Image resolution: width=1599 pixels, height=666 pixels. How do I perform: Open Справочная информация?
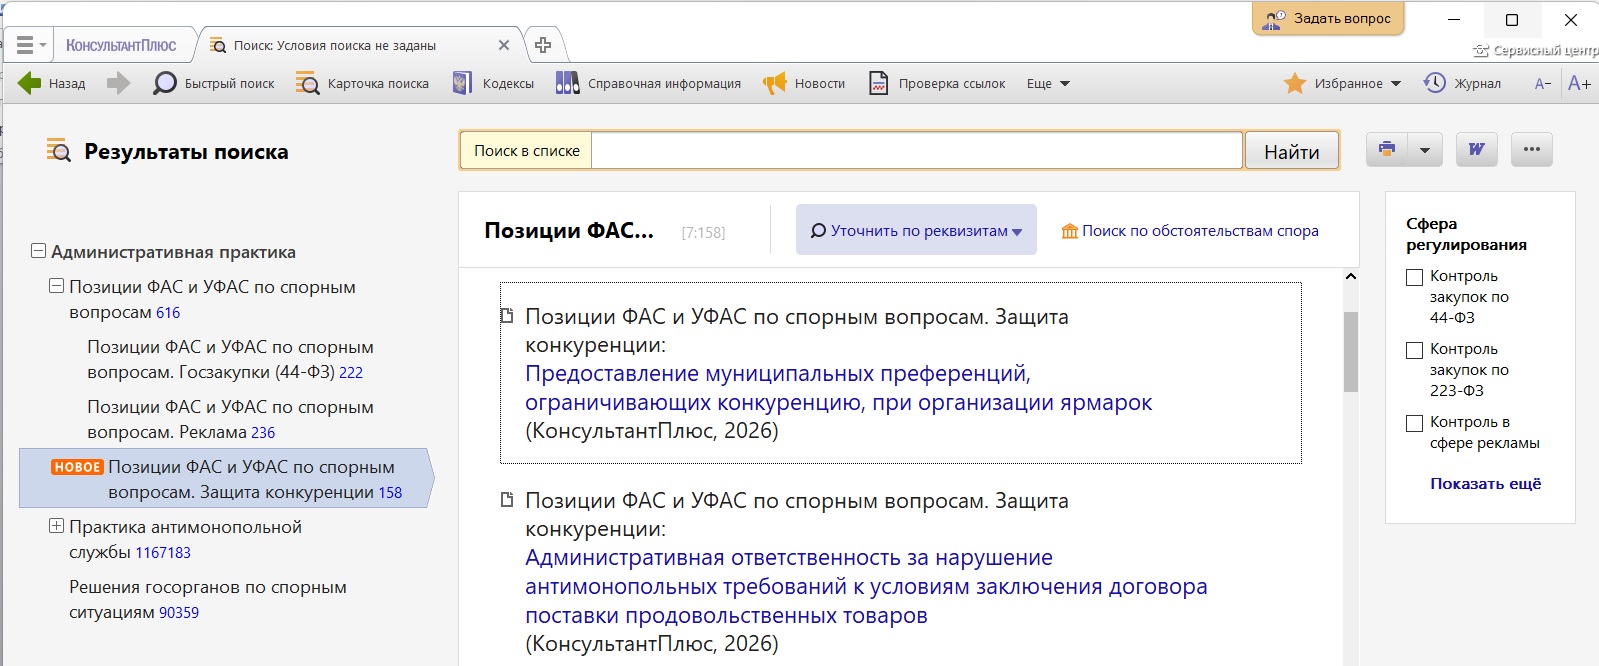(x=648, y=83)
